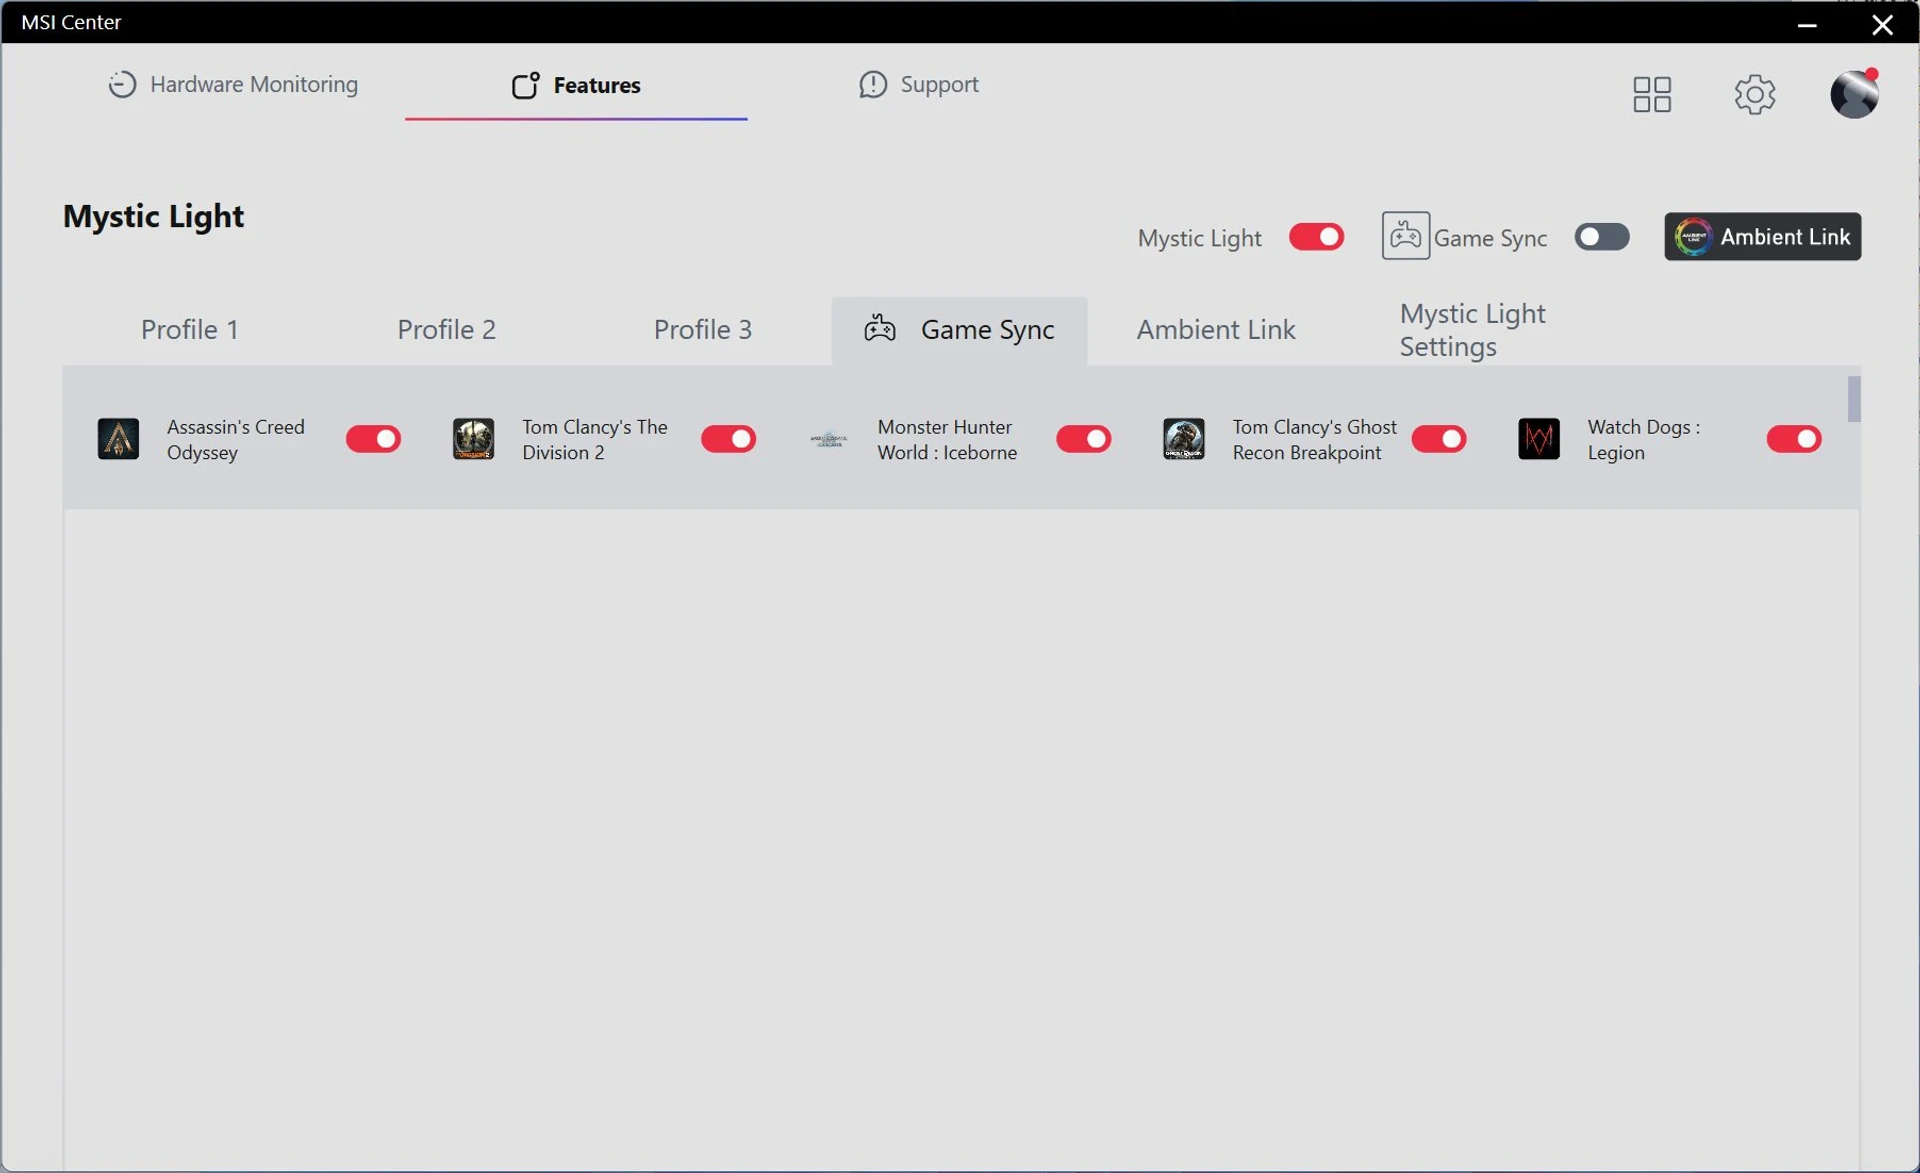Open the Hardware Monitoring tab
Viewport: 1920px width, 1173px height.
232,84
